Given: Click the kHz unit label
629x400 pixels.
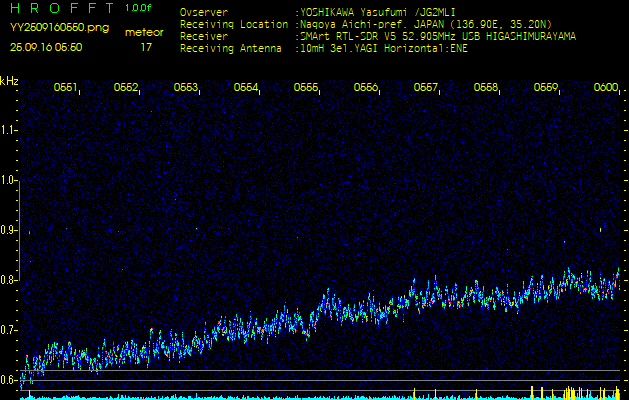Looking at the screenshot, I should pos(9,81).
